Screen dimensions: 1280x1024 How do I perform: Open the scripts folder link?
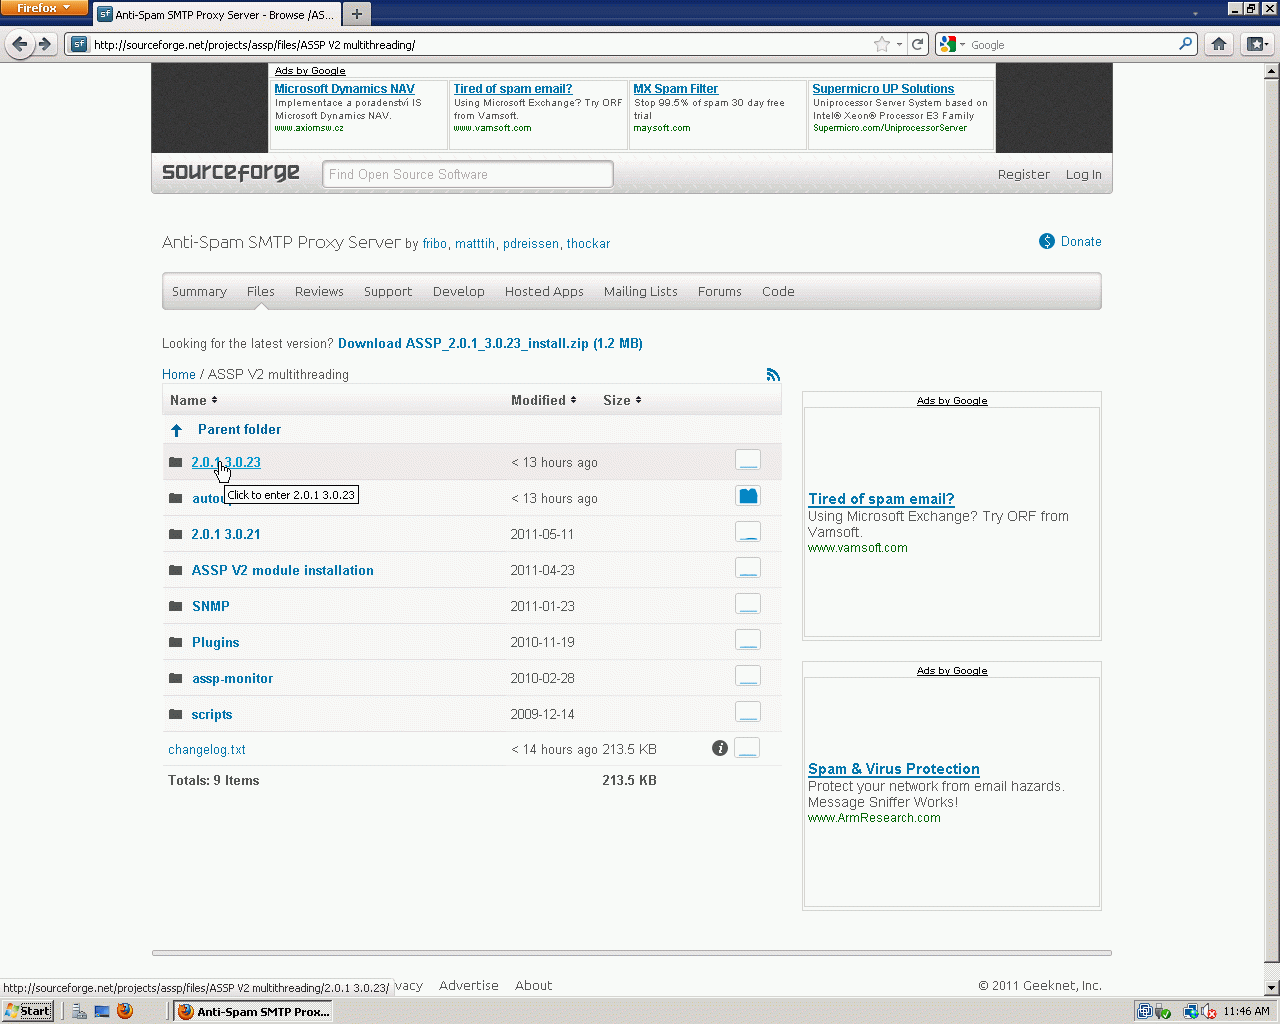(x=212, y=714)
